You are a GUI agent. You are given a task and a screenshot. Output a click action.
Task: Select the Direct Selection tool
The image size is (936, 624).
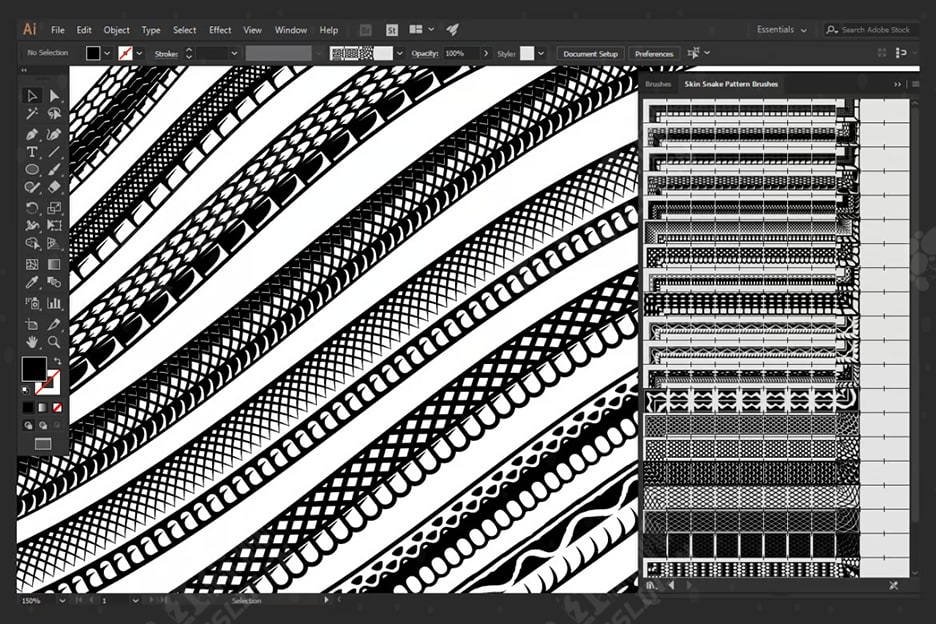click(54, 96)
